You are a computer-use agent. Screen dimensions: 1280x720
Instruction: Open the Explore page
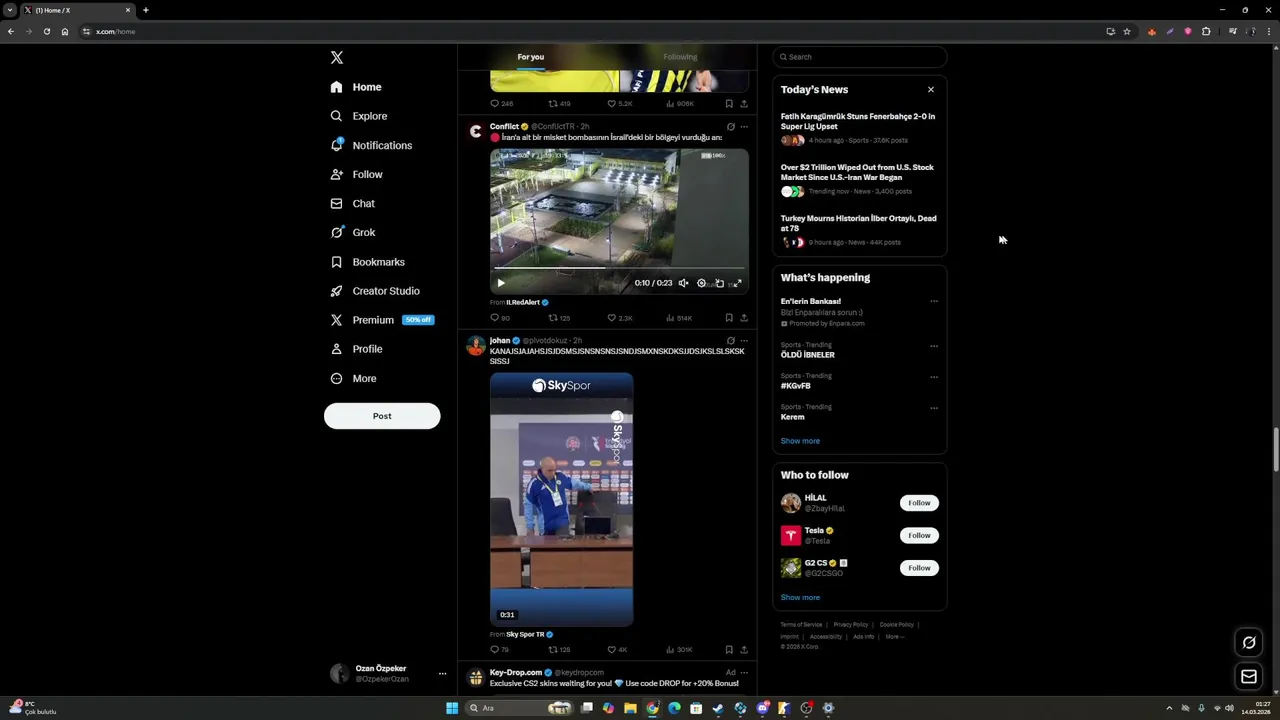358,116
